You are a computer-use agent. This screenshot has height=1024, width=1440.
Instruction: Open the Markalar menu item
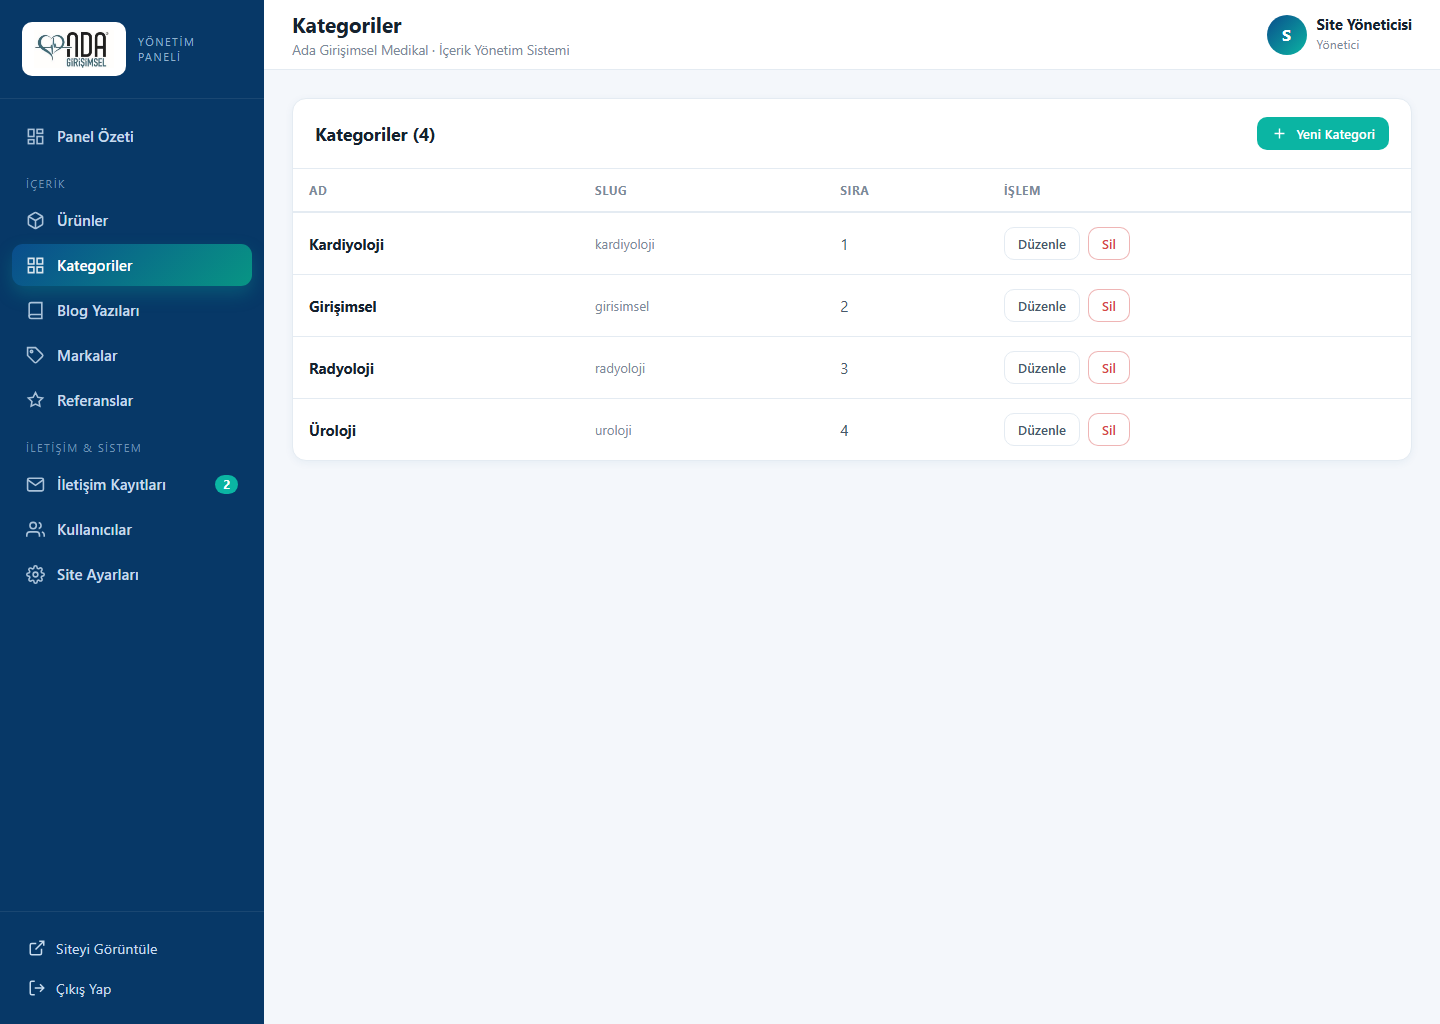[x=132, y=356]
